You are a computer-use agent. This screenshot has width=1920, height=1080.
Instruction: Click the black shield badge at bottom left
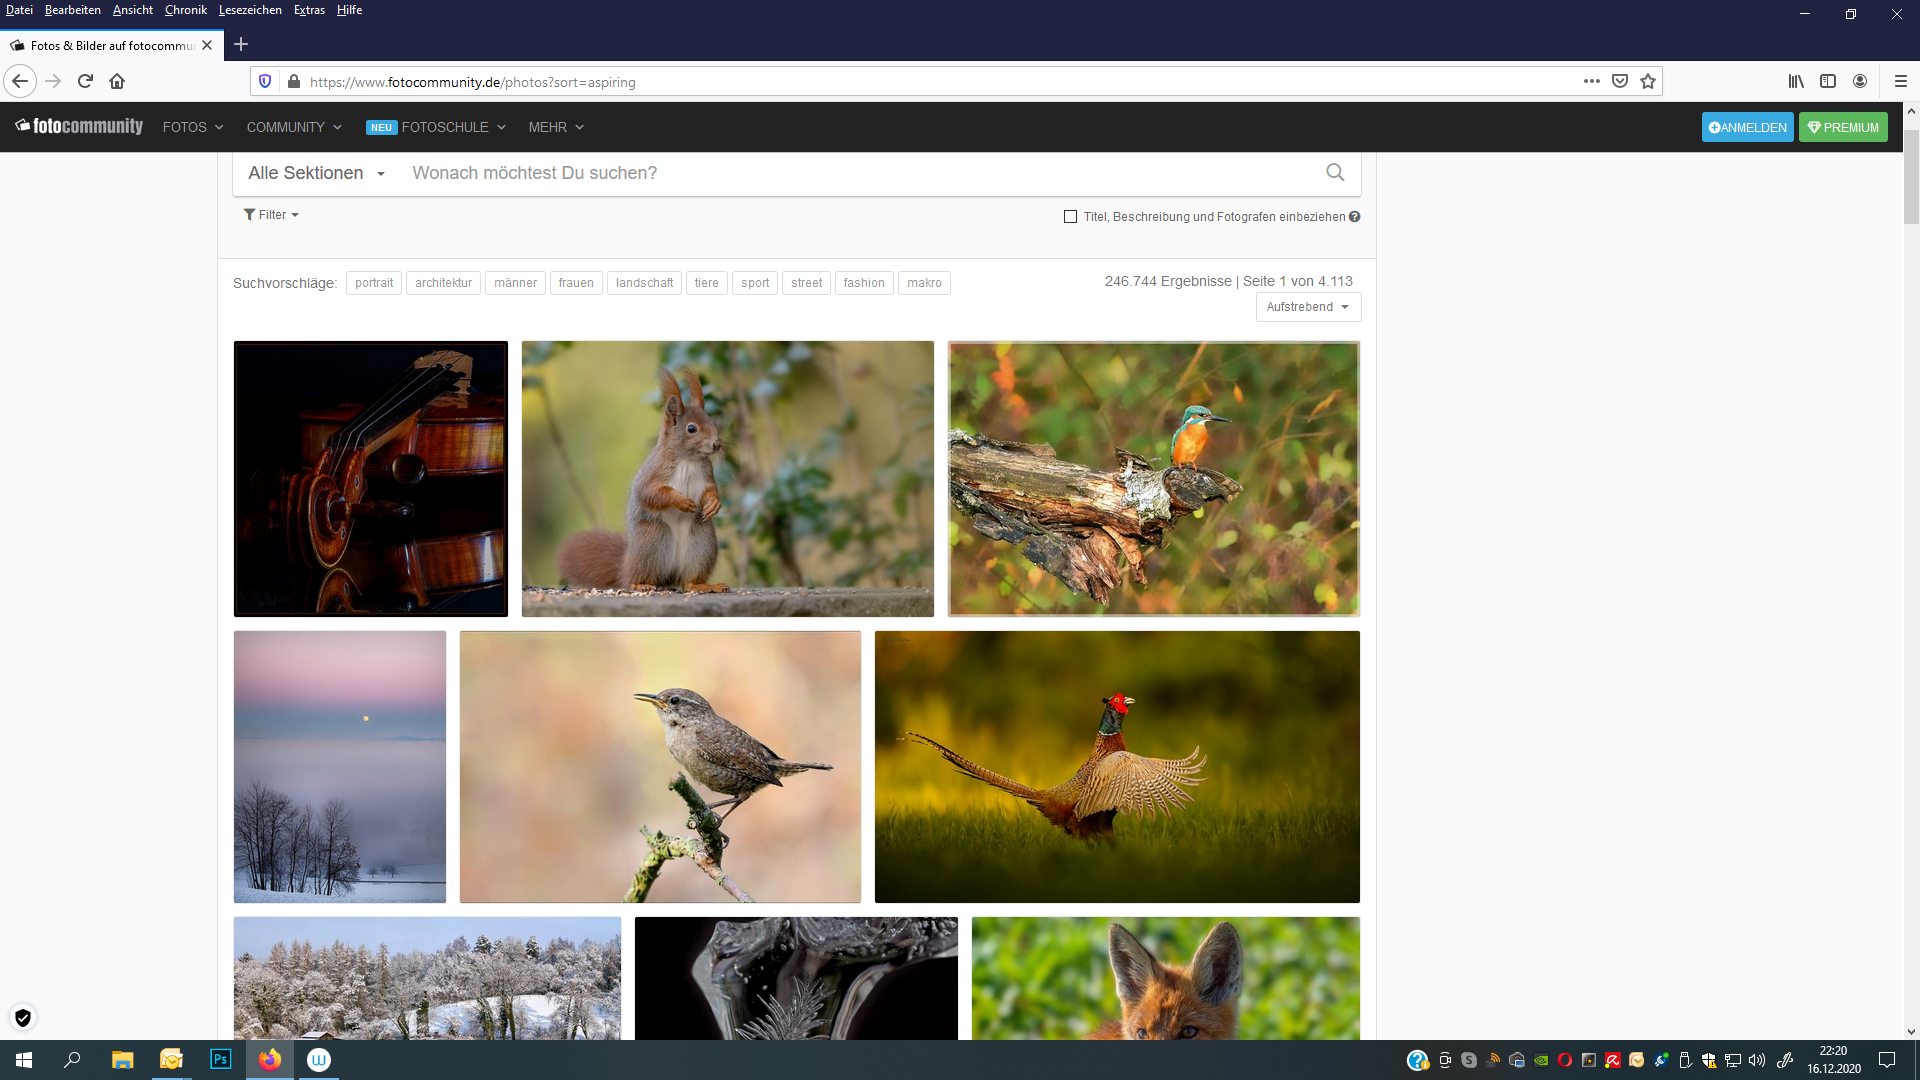click(x=22, y=1017)
